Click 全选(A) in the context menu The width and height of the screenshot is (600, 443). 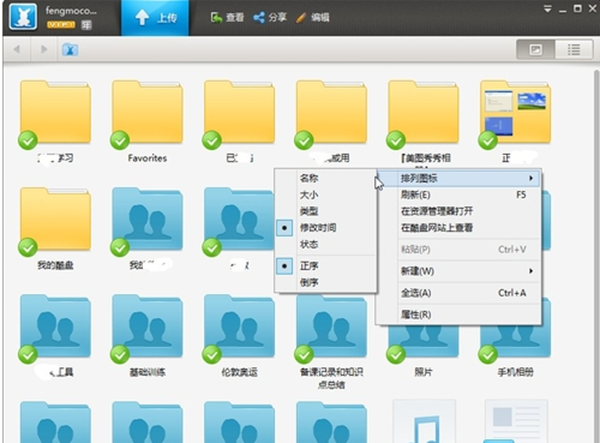(459, 293)
